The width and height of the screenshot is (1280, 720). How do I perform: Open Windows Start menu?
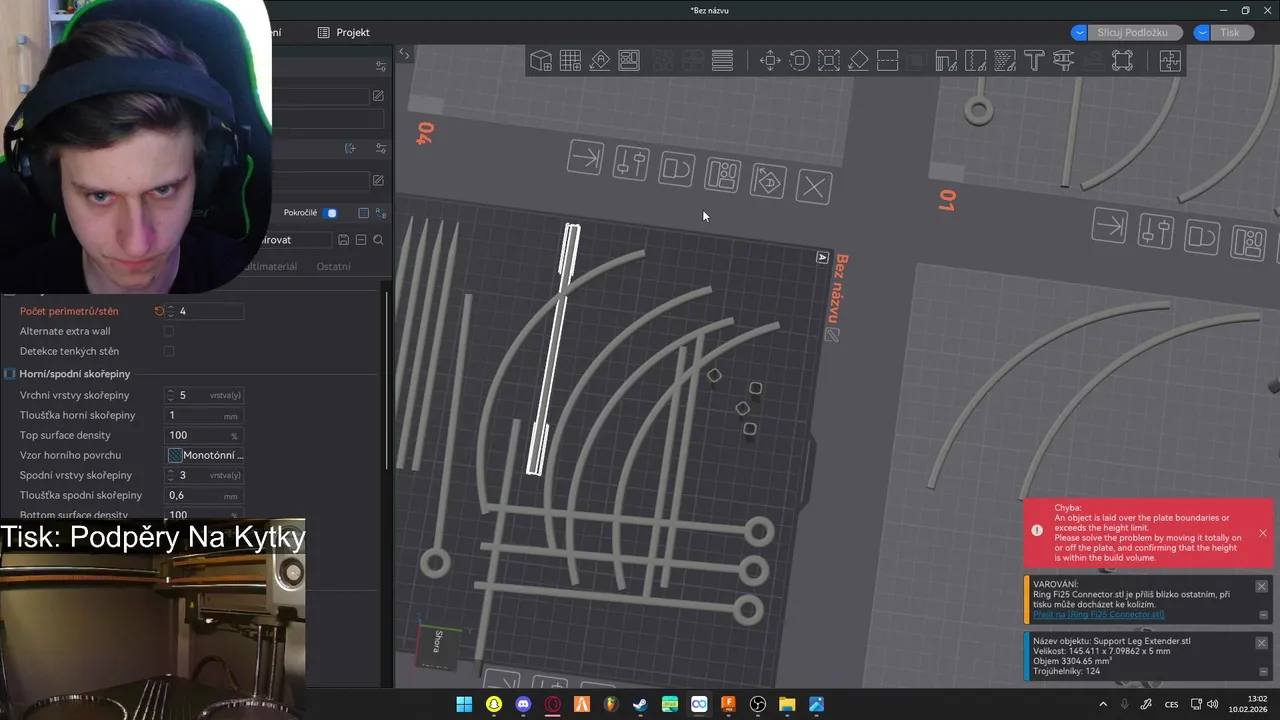click(x=464, y=704)
